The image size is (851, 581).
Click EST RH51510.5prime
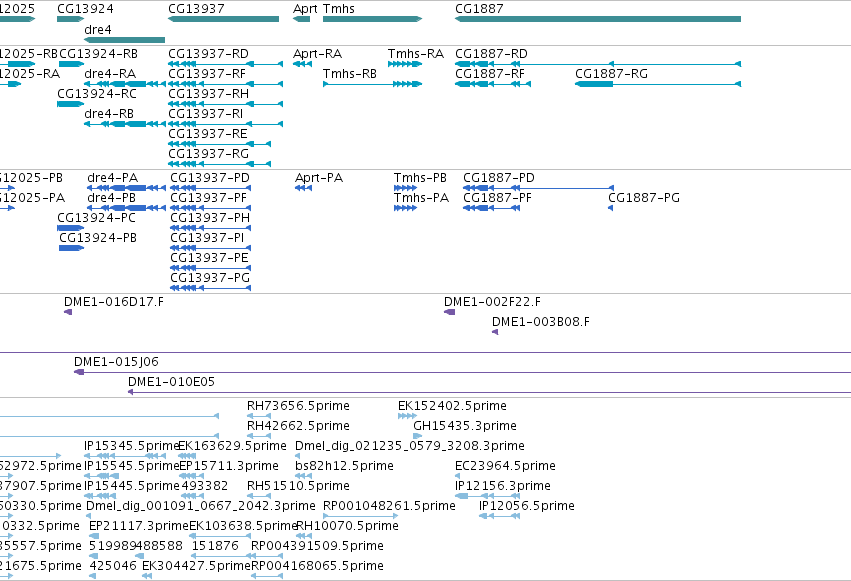(x=298, y=487)
